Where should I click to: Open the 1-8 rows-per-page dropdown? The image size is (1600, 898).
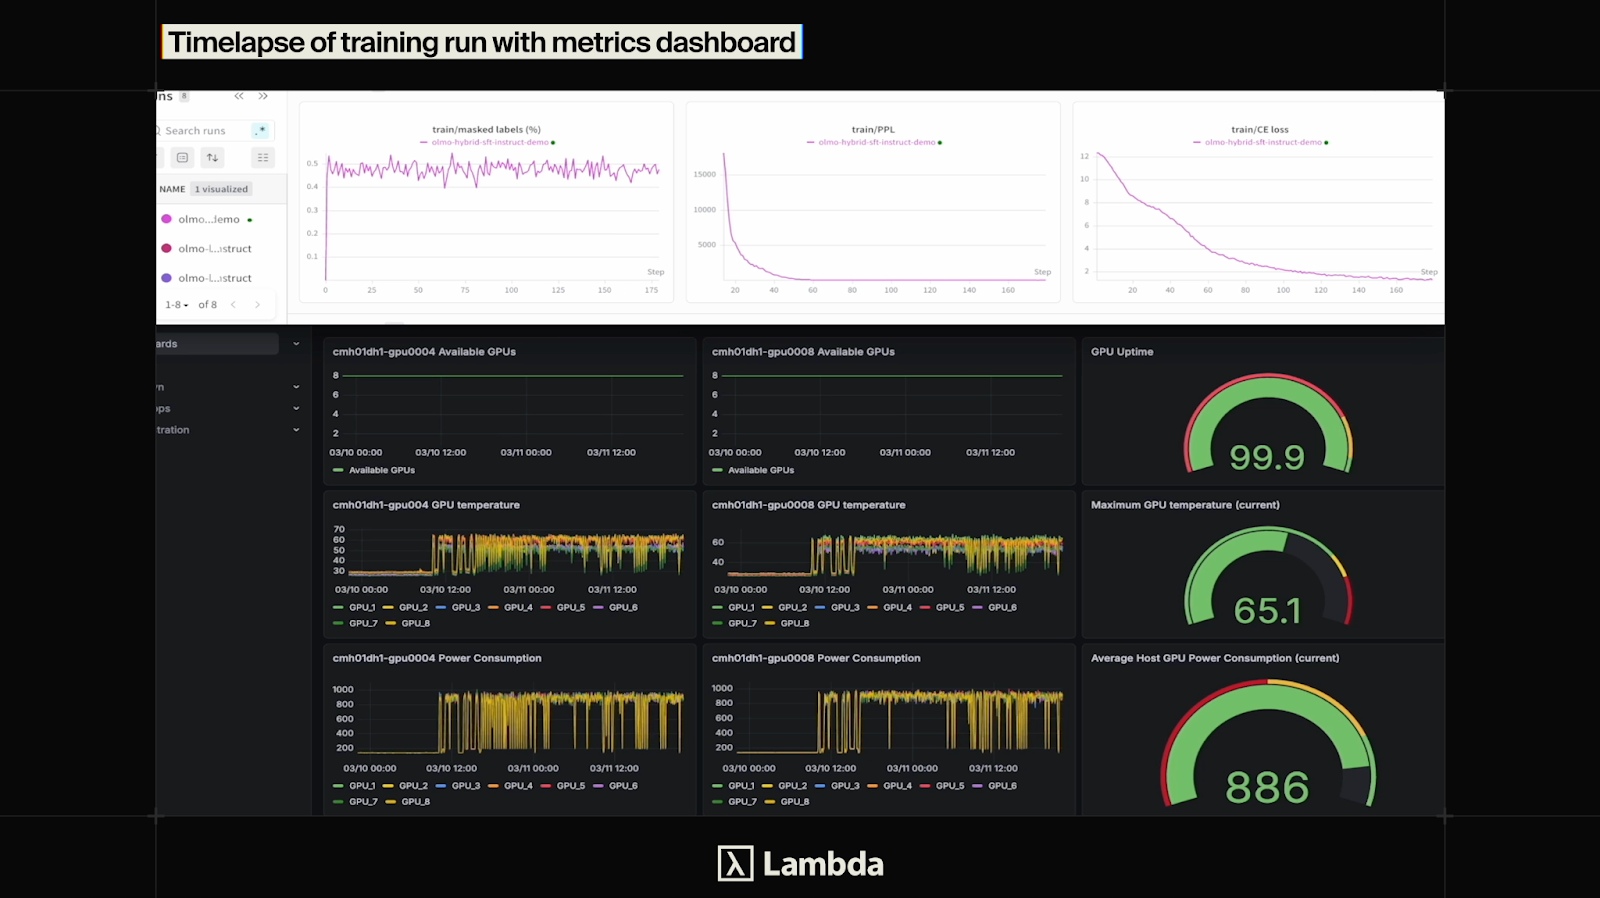point(177,305)
